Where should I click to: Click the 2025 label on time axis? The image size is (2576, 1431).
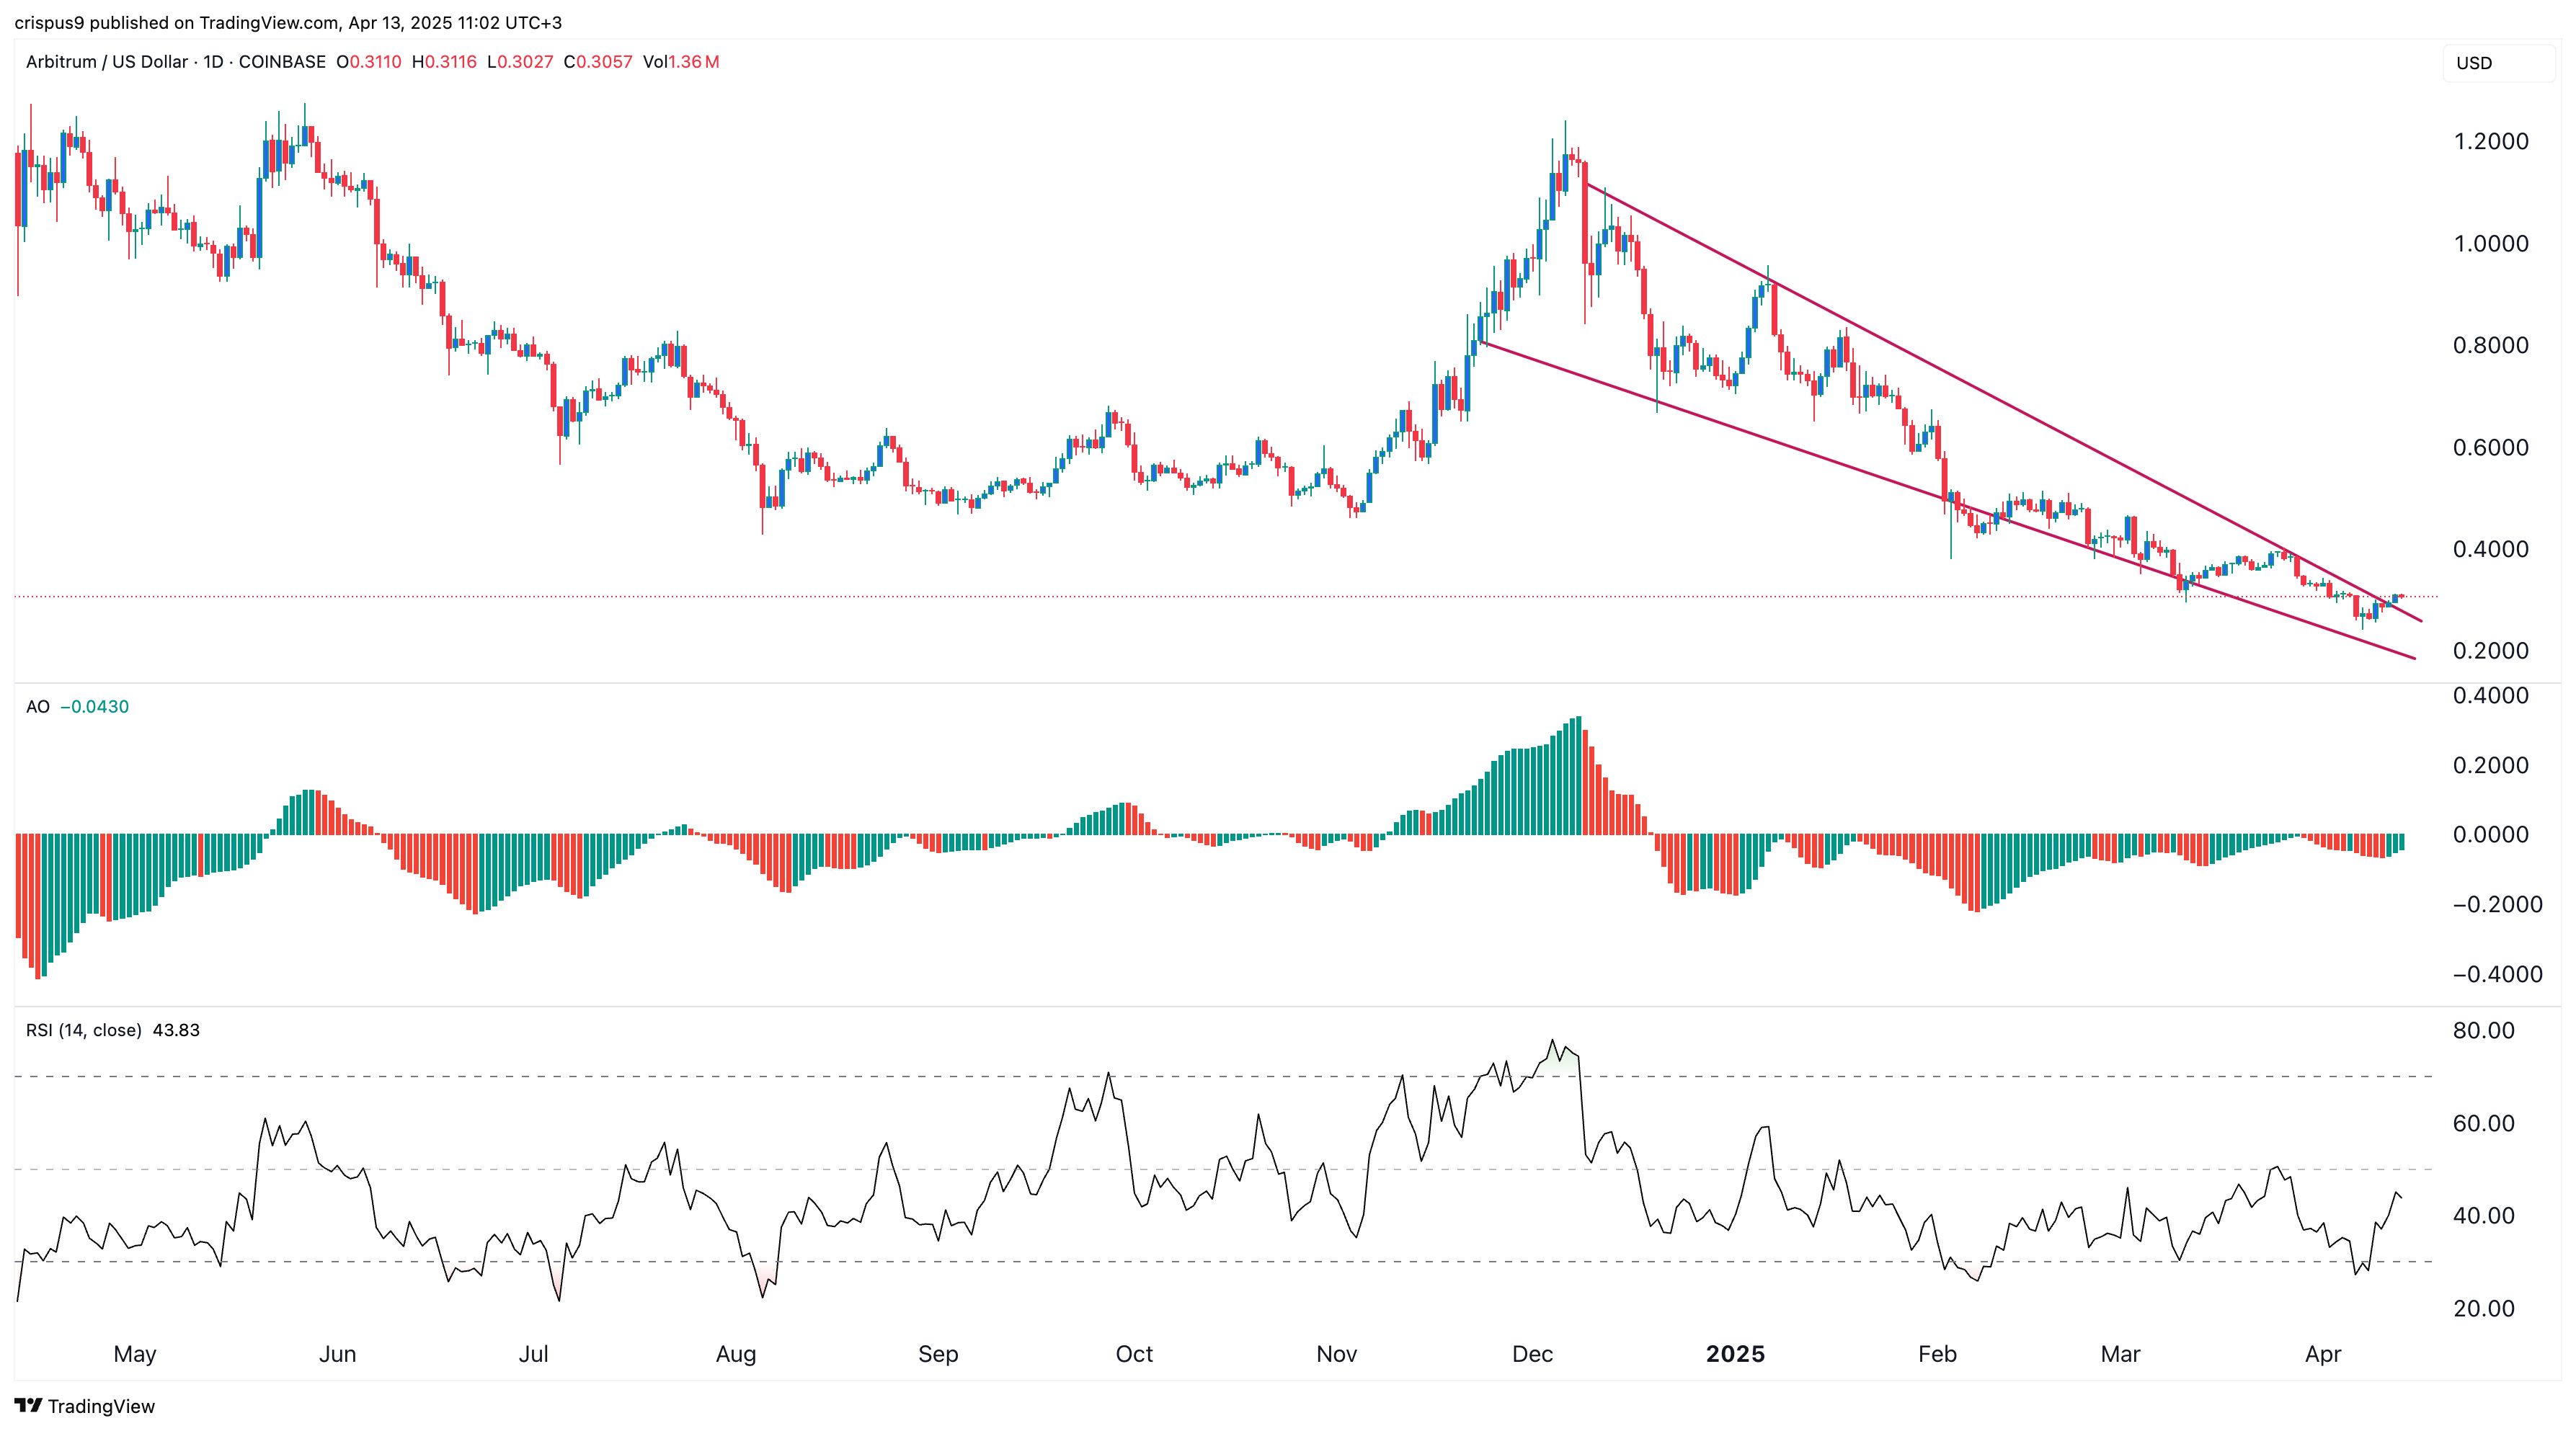(1735, 1354)
